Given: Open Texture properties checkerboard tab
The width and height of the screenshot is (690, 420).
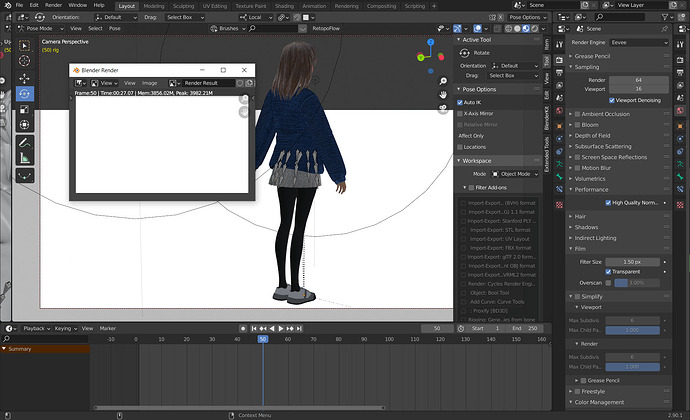Looking at the screenshot, I should point(559,205).
